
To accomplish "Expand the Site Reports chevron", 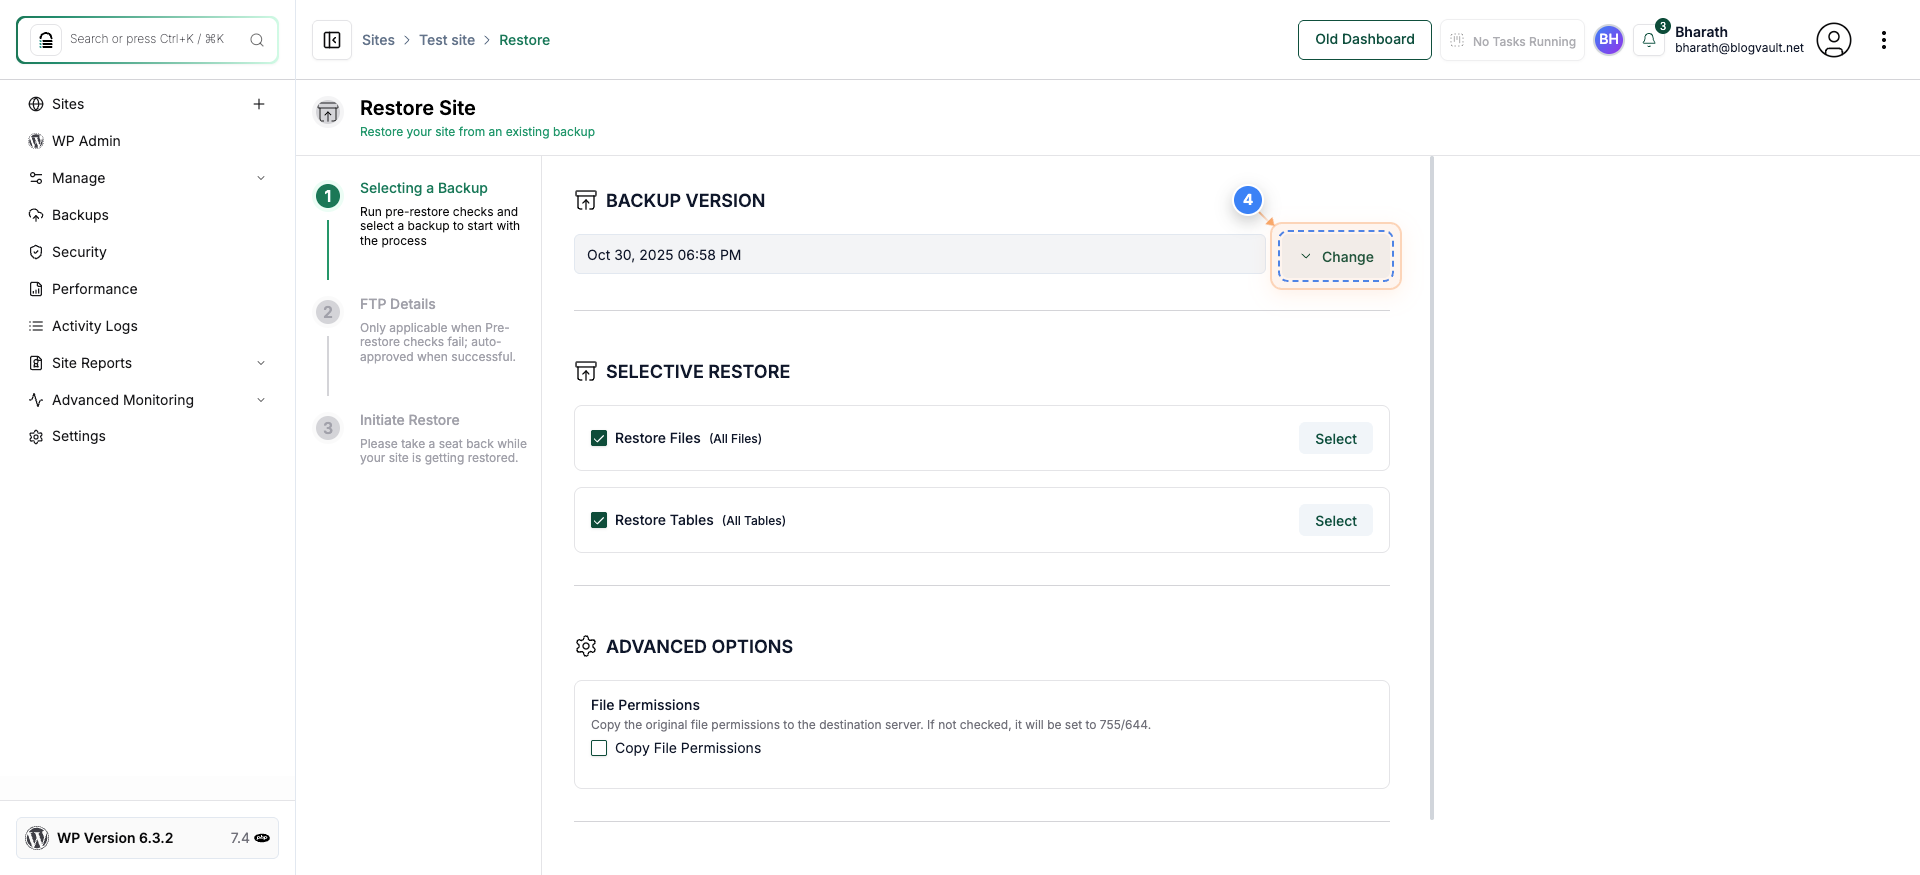I will (261, 363).
